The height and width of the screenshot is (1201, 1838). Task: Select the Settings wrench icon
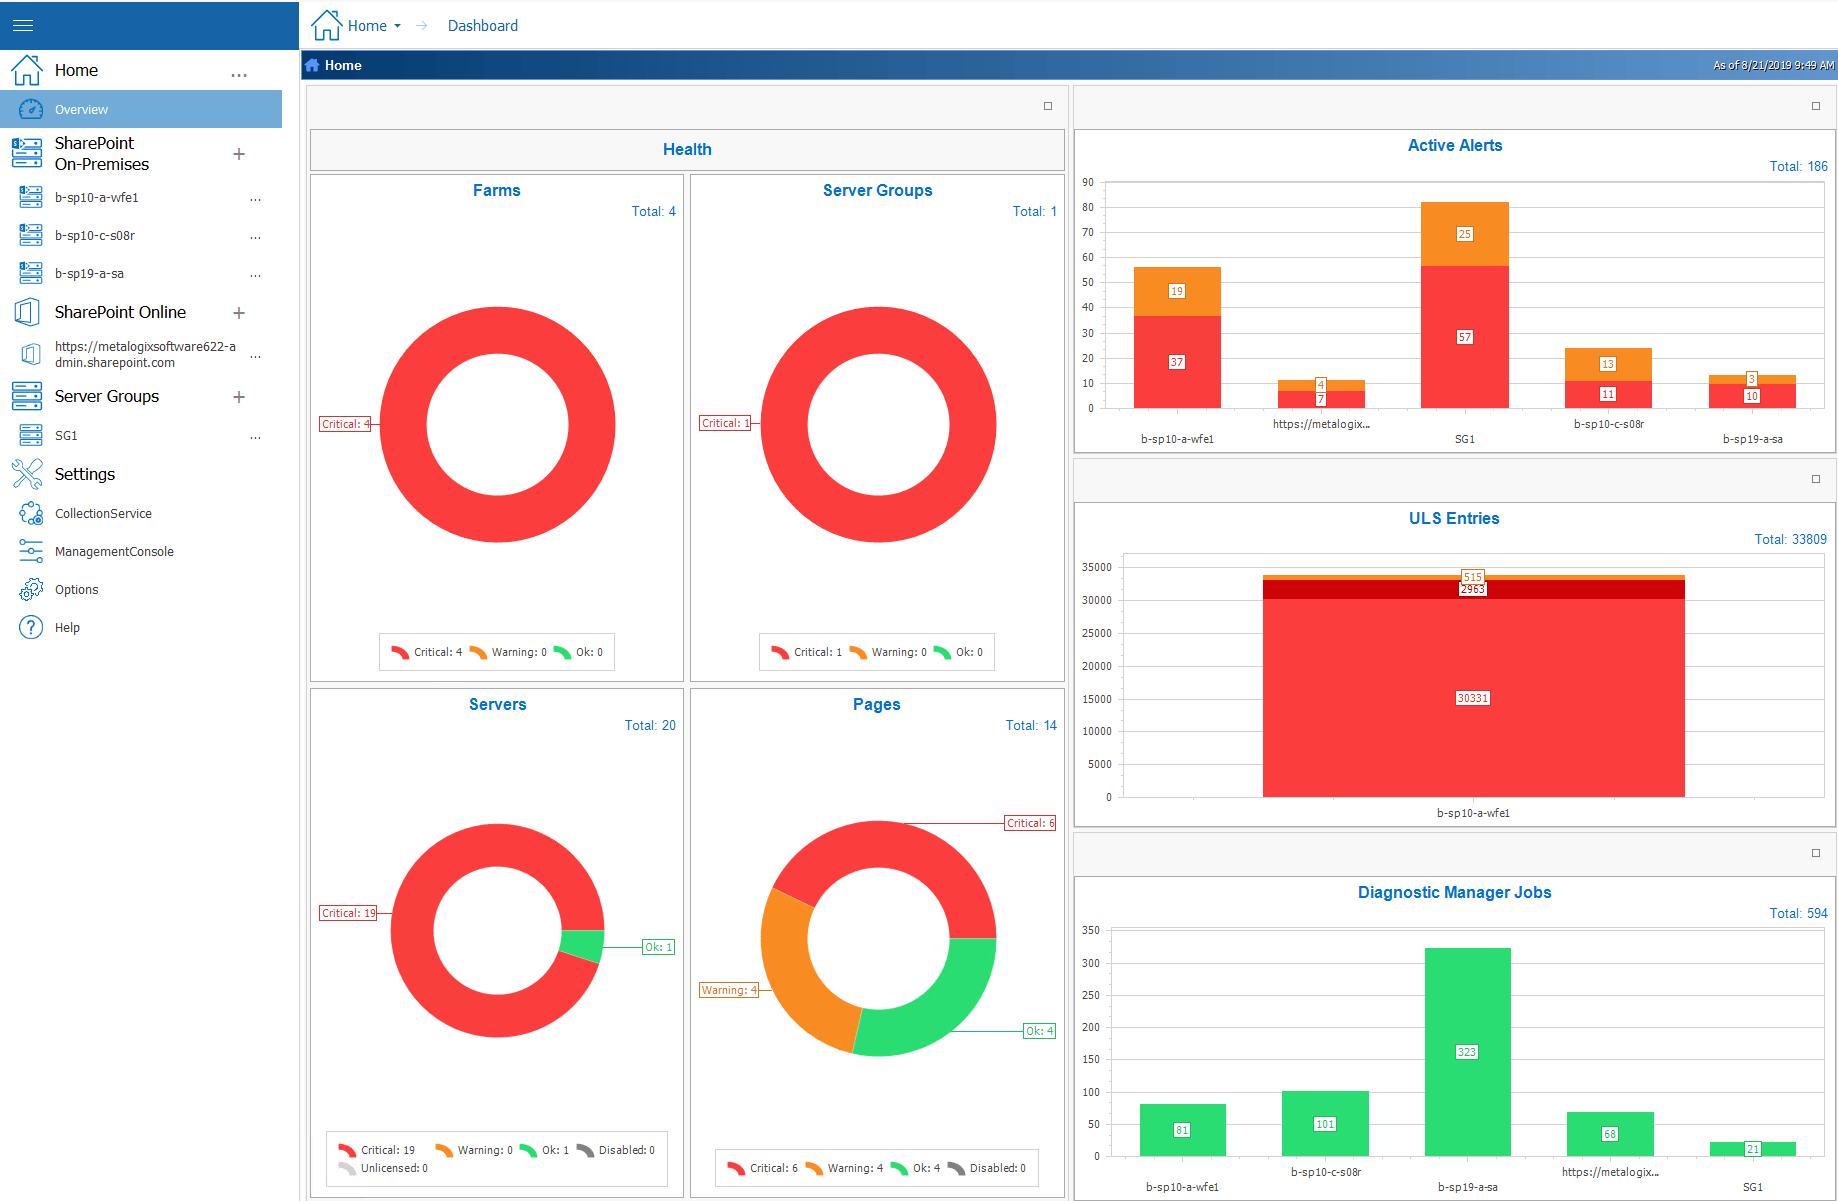tap(30, 473)
